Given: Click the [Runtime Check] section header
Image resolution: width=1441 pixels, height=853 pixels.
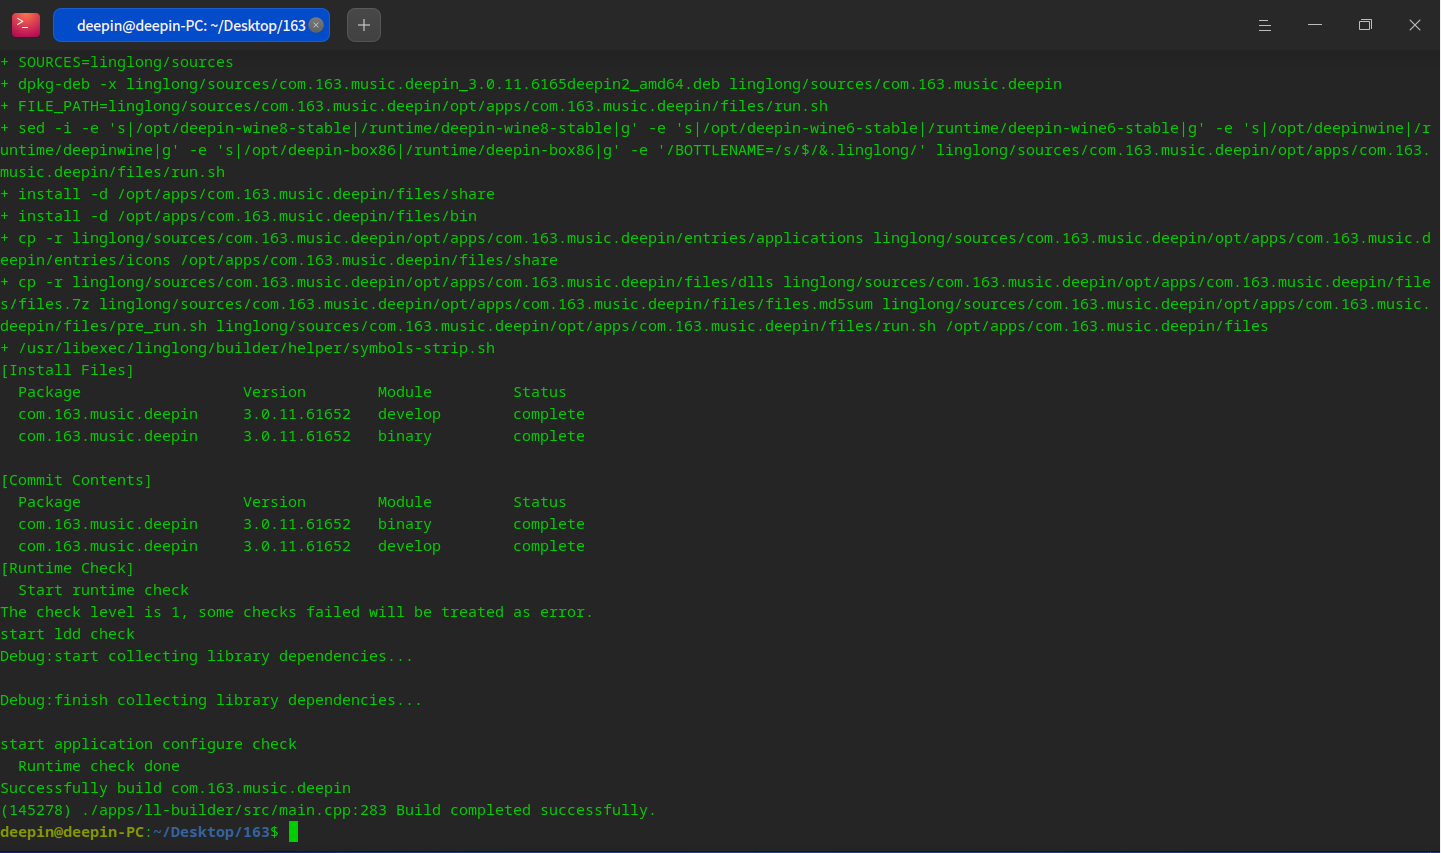Looking at the screenshot, I should [x=67, y=568].
